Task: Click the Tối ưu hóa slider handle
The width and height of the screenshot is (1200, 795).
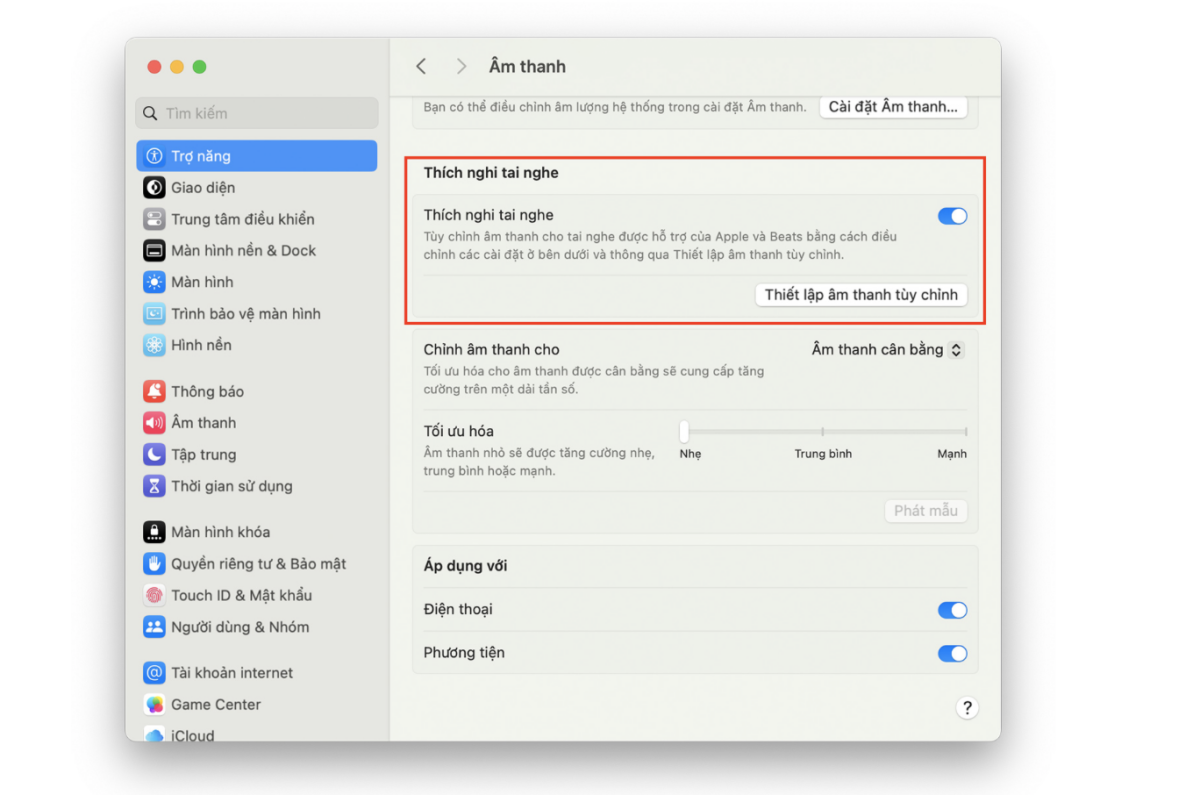Action: [684, 431]
